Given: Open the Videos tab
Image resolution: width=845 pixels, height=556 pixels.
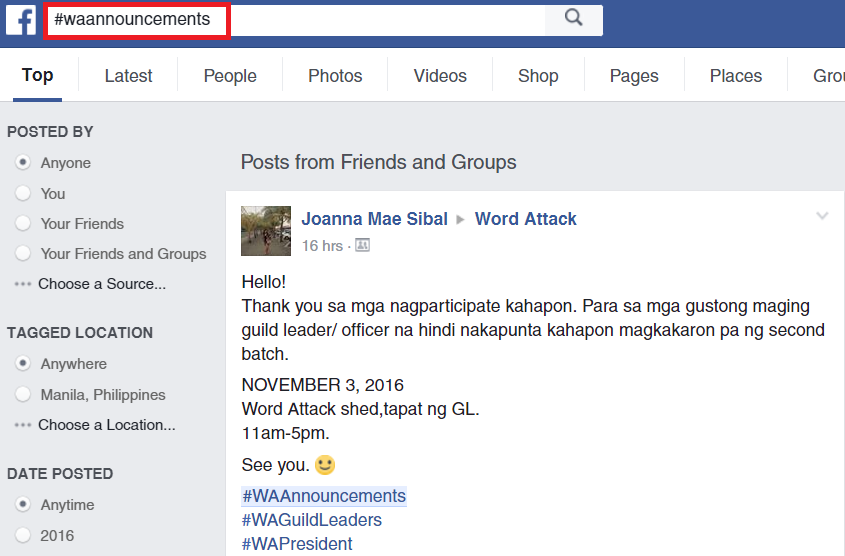Looking at the screenshot, I should point(440,76).
